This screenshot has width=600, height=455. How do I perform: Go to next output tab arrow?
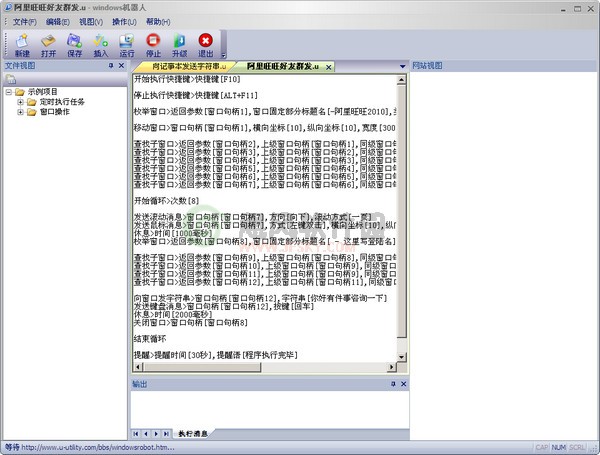pyautogui.click(x=156, y=434)
